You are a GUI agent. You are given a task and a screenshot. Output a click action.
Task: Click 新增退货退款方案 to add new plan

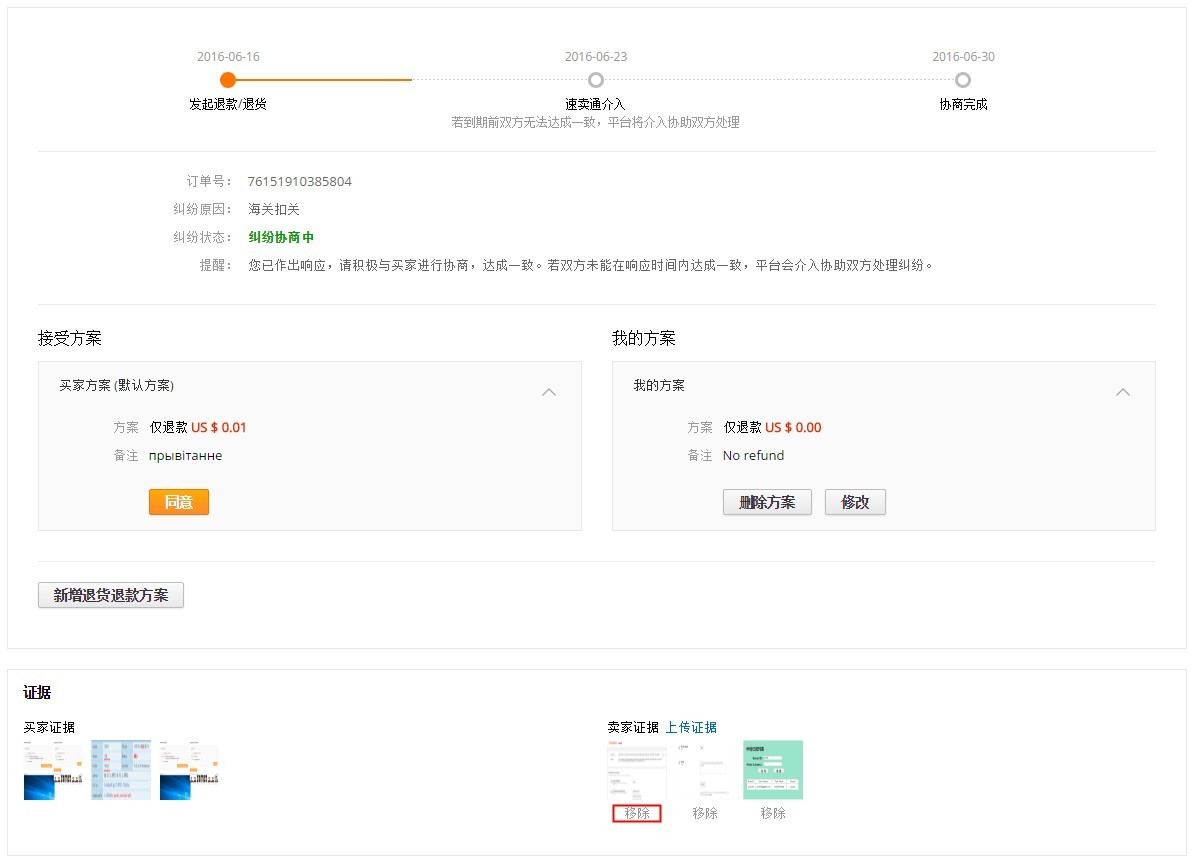pyautogui.click(x=110, y=594)
